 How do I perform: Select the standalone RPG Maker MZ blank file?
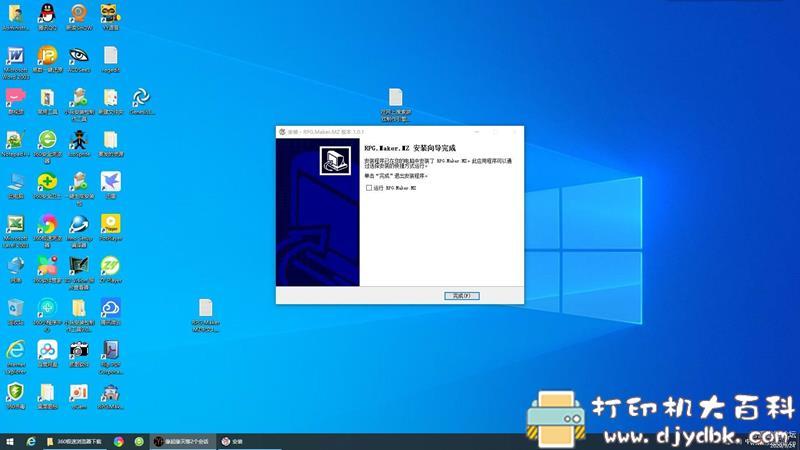tap(206, 315)
